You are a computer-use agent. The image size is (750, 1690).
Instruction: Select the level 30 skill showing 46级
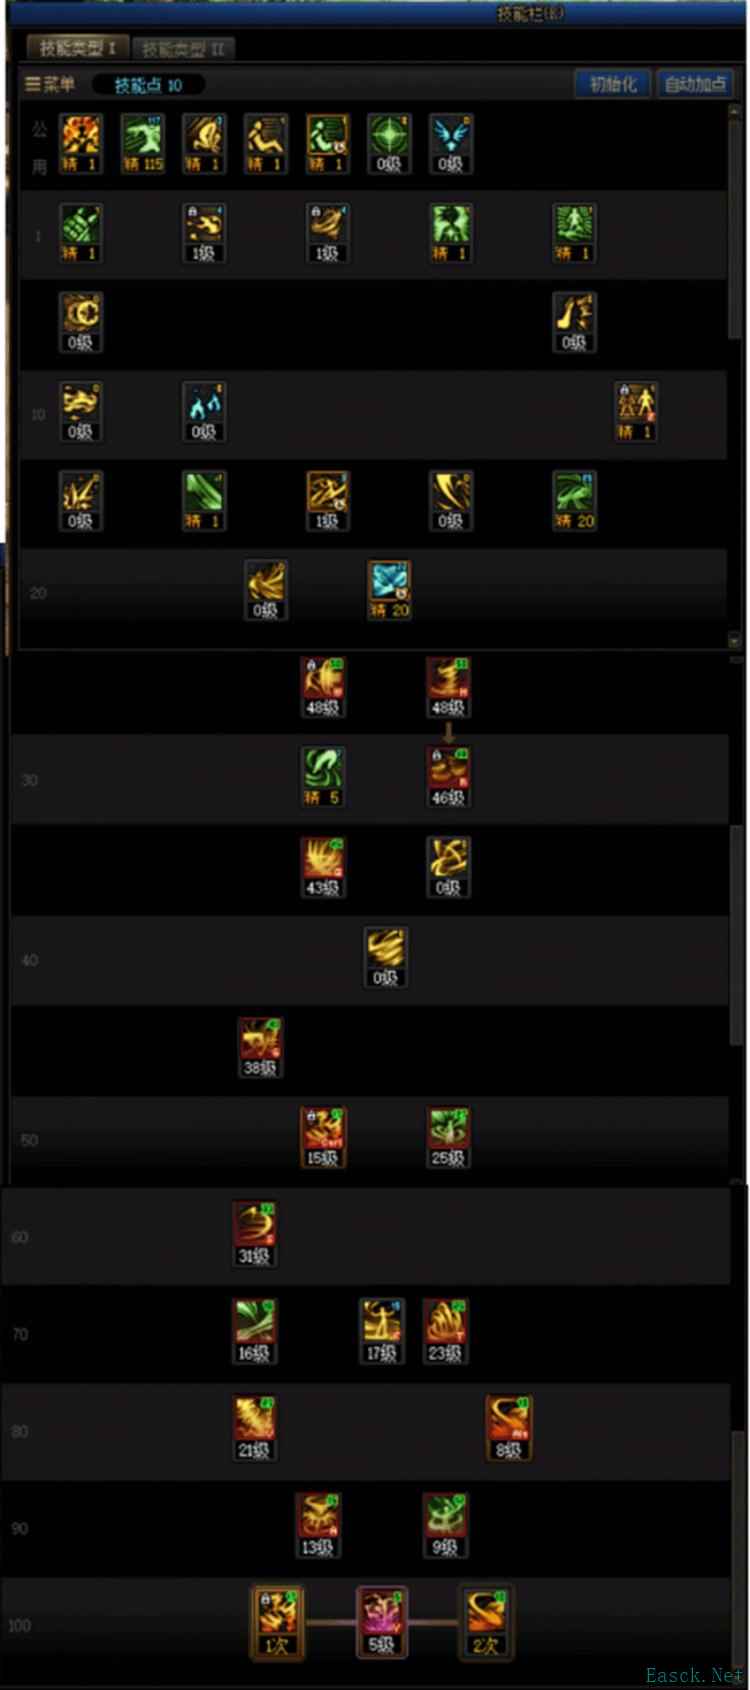point(448,777)
